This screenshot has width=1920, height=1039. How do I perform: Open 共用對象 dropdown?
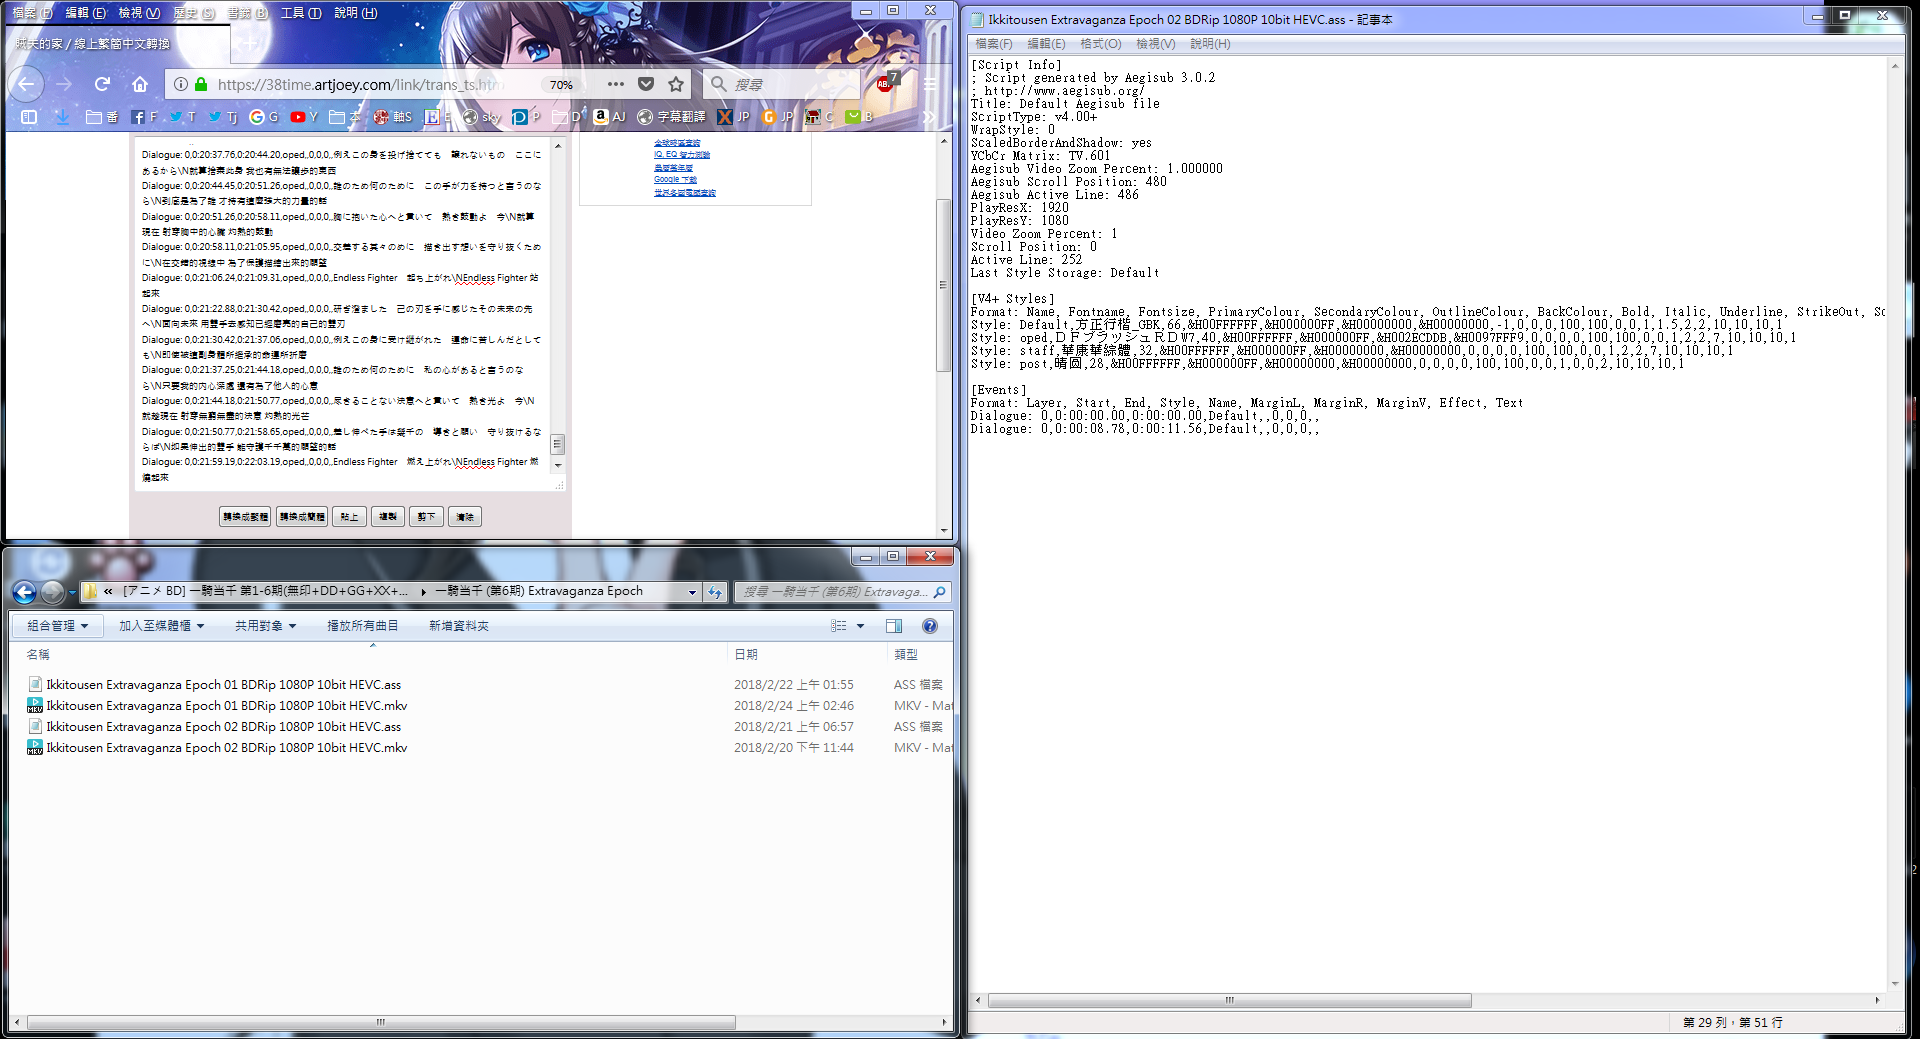(x=265, y=626)
